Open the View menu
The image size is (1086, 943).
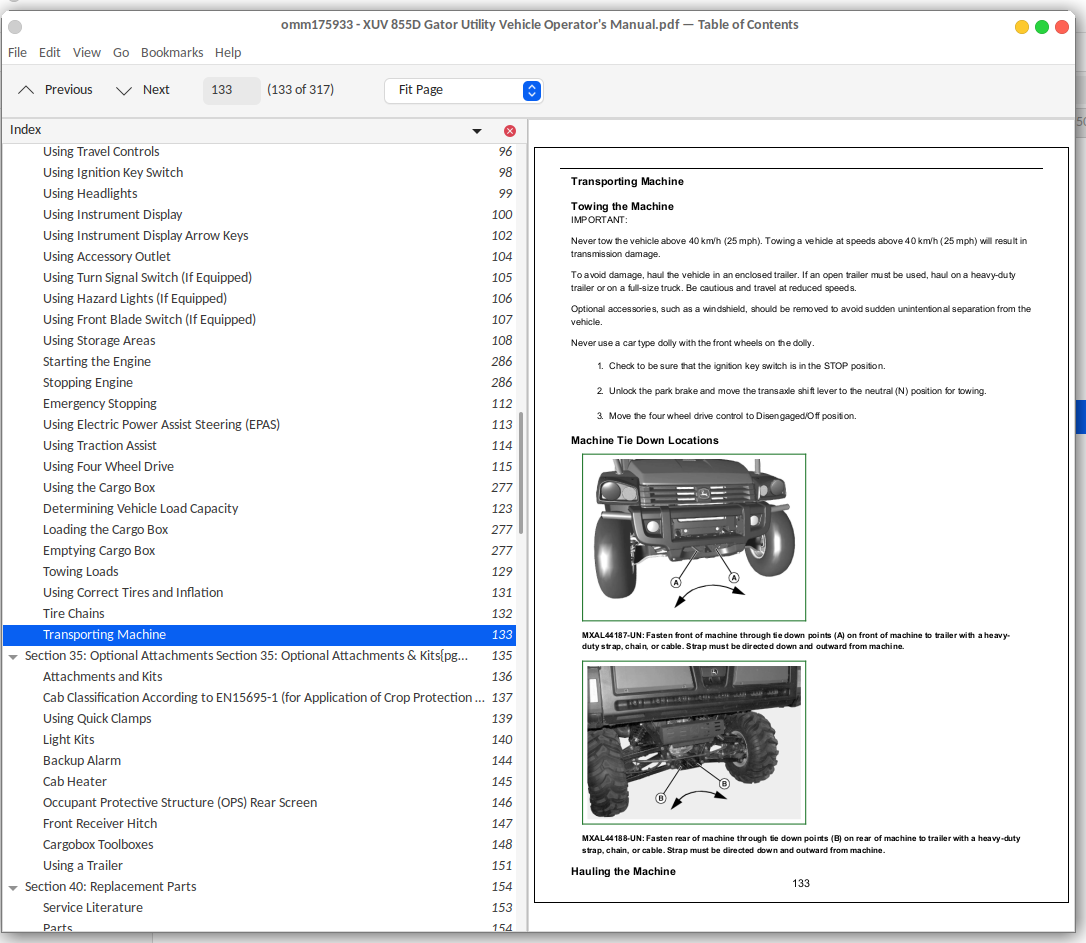(x=87, y=52)
